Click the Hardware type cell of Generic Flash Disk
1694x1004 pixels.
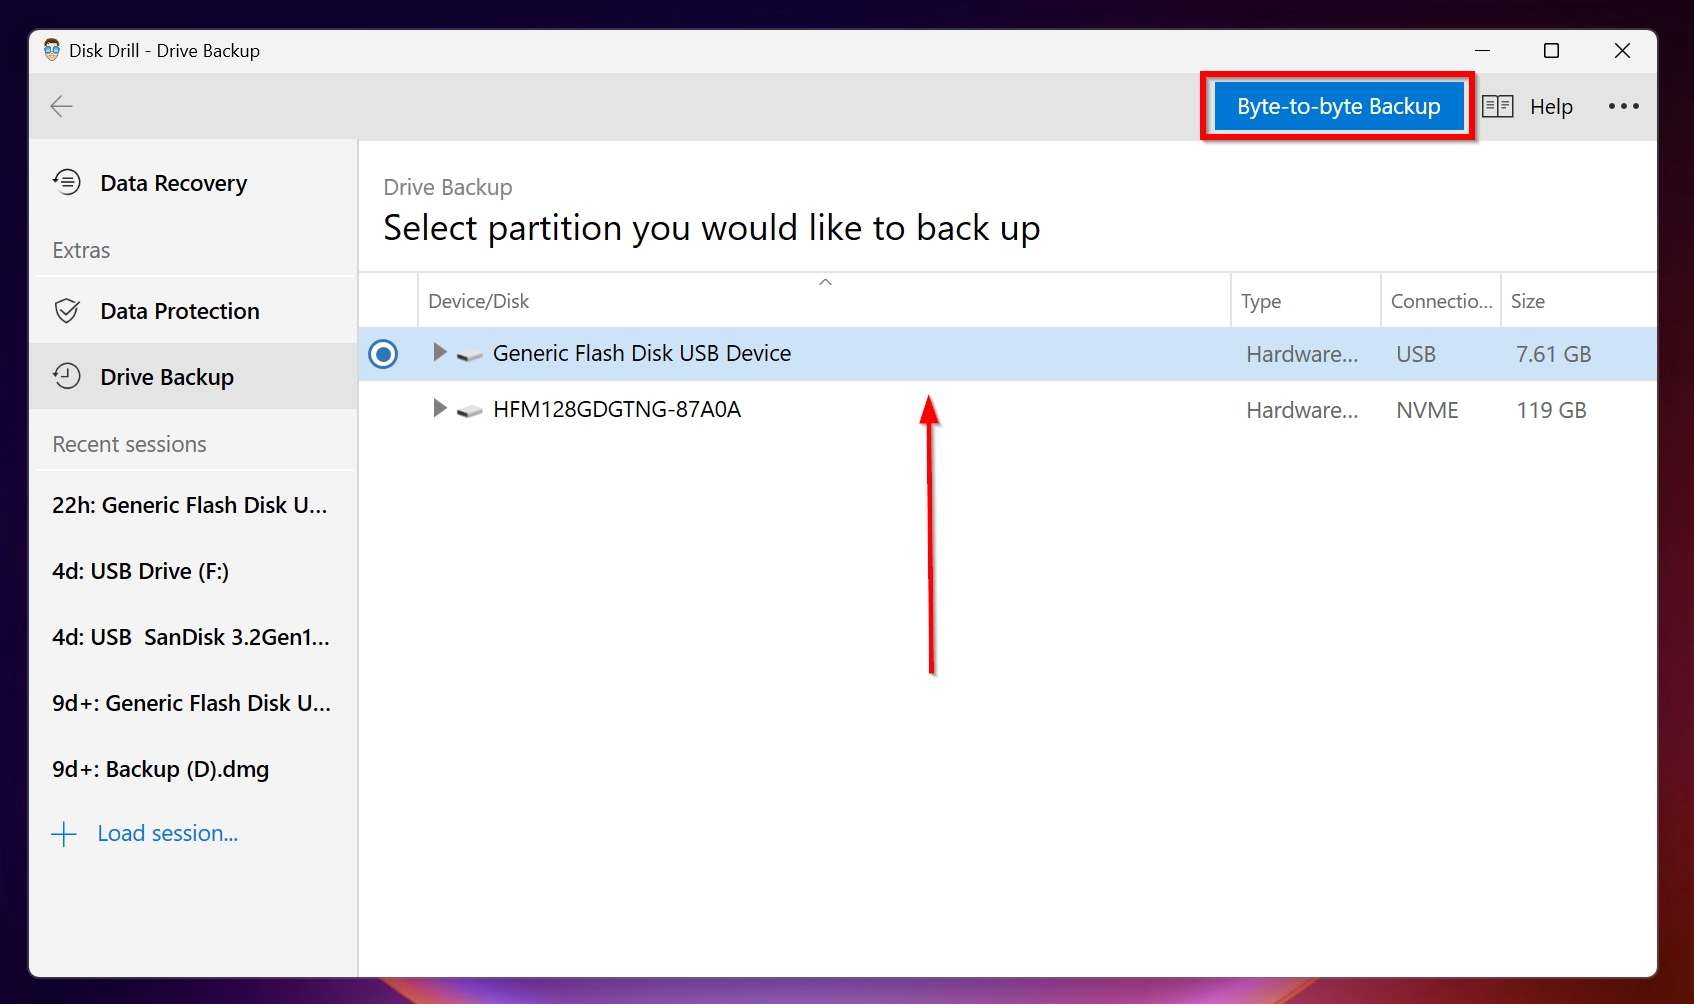tap(1302, 354)
